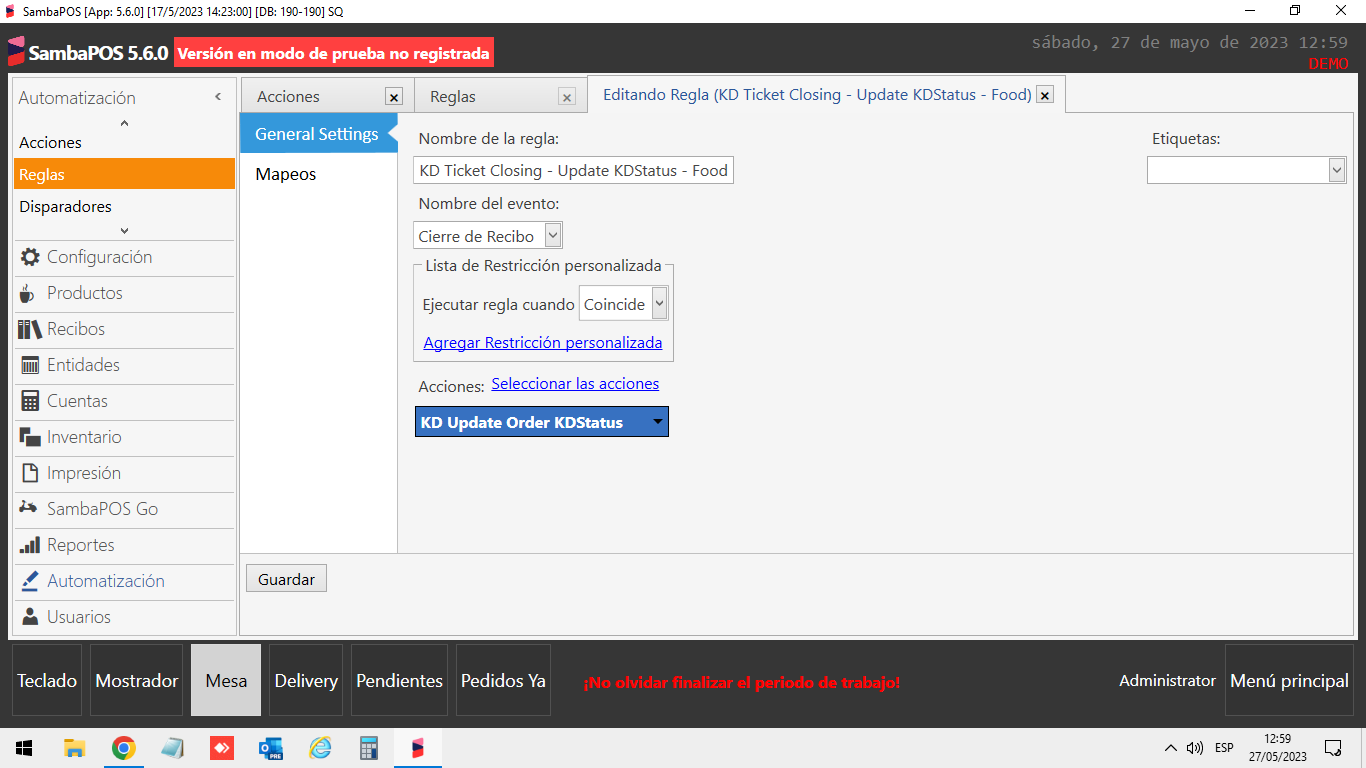Select General Settings section

pyautogui.click(x=317, y=134)
